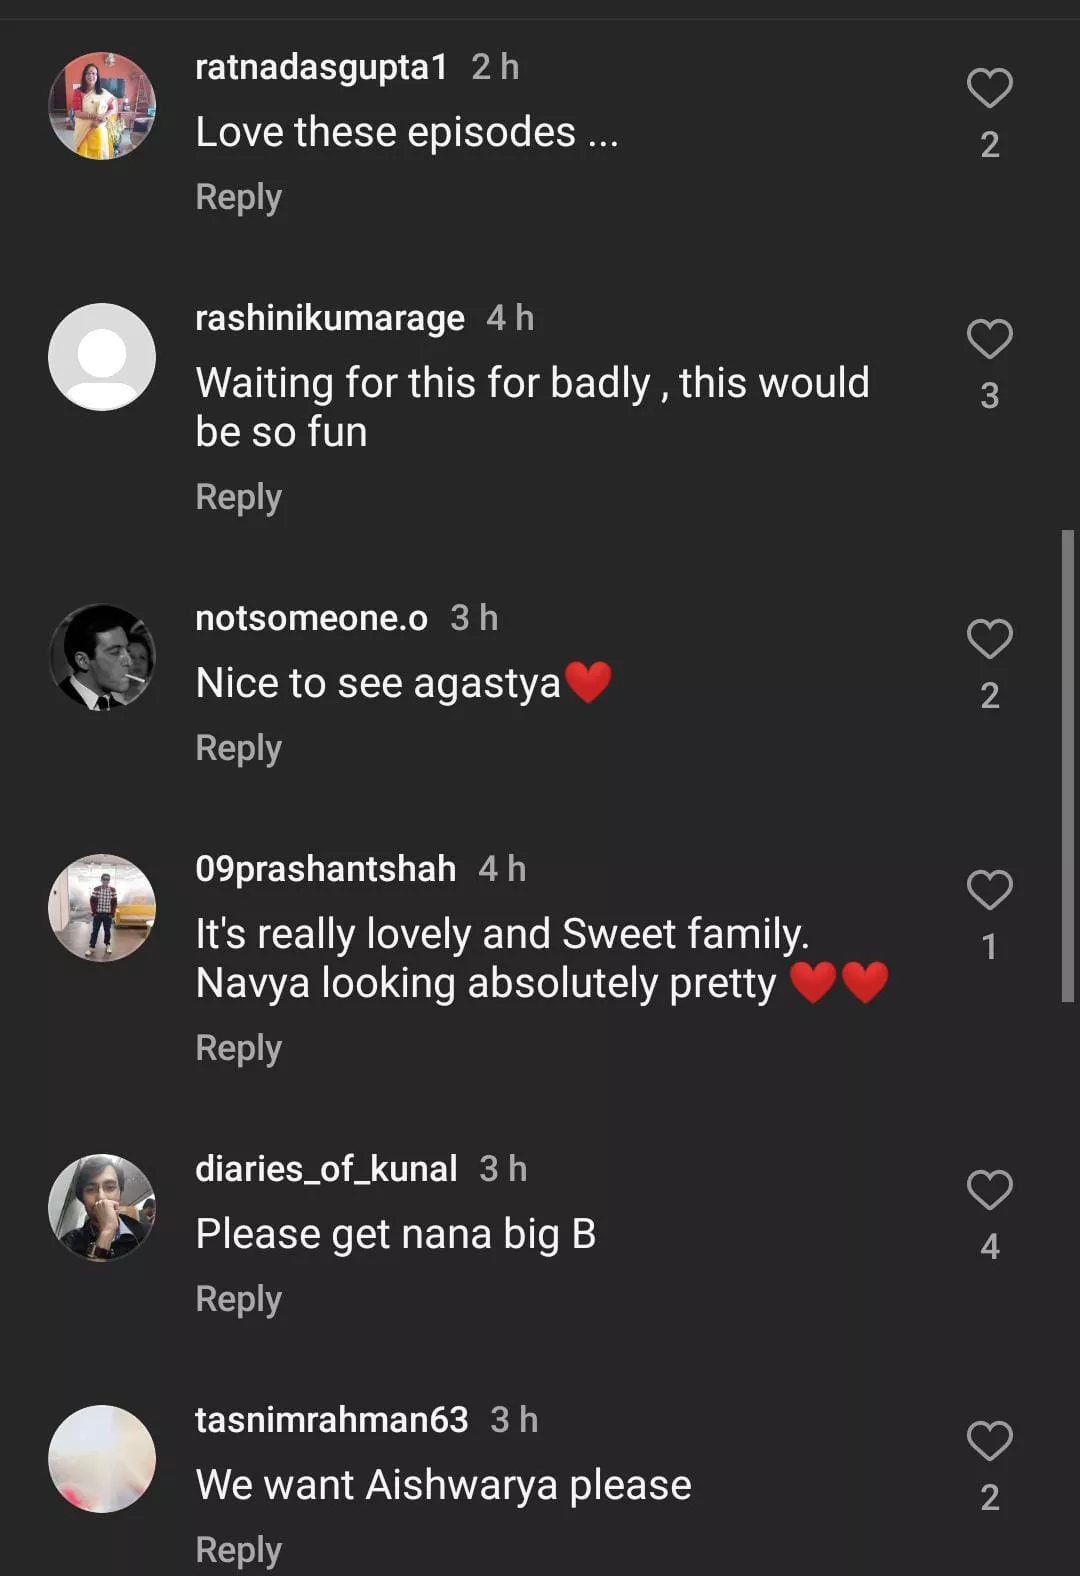The height and width of the screenshot is (1576, 1080).
Task: Heart 09prashantshah's comment
Action: pyautogui.click(x=989, y=890)
